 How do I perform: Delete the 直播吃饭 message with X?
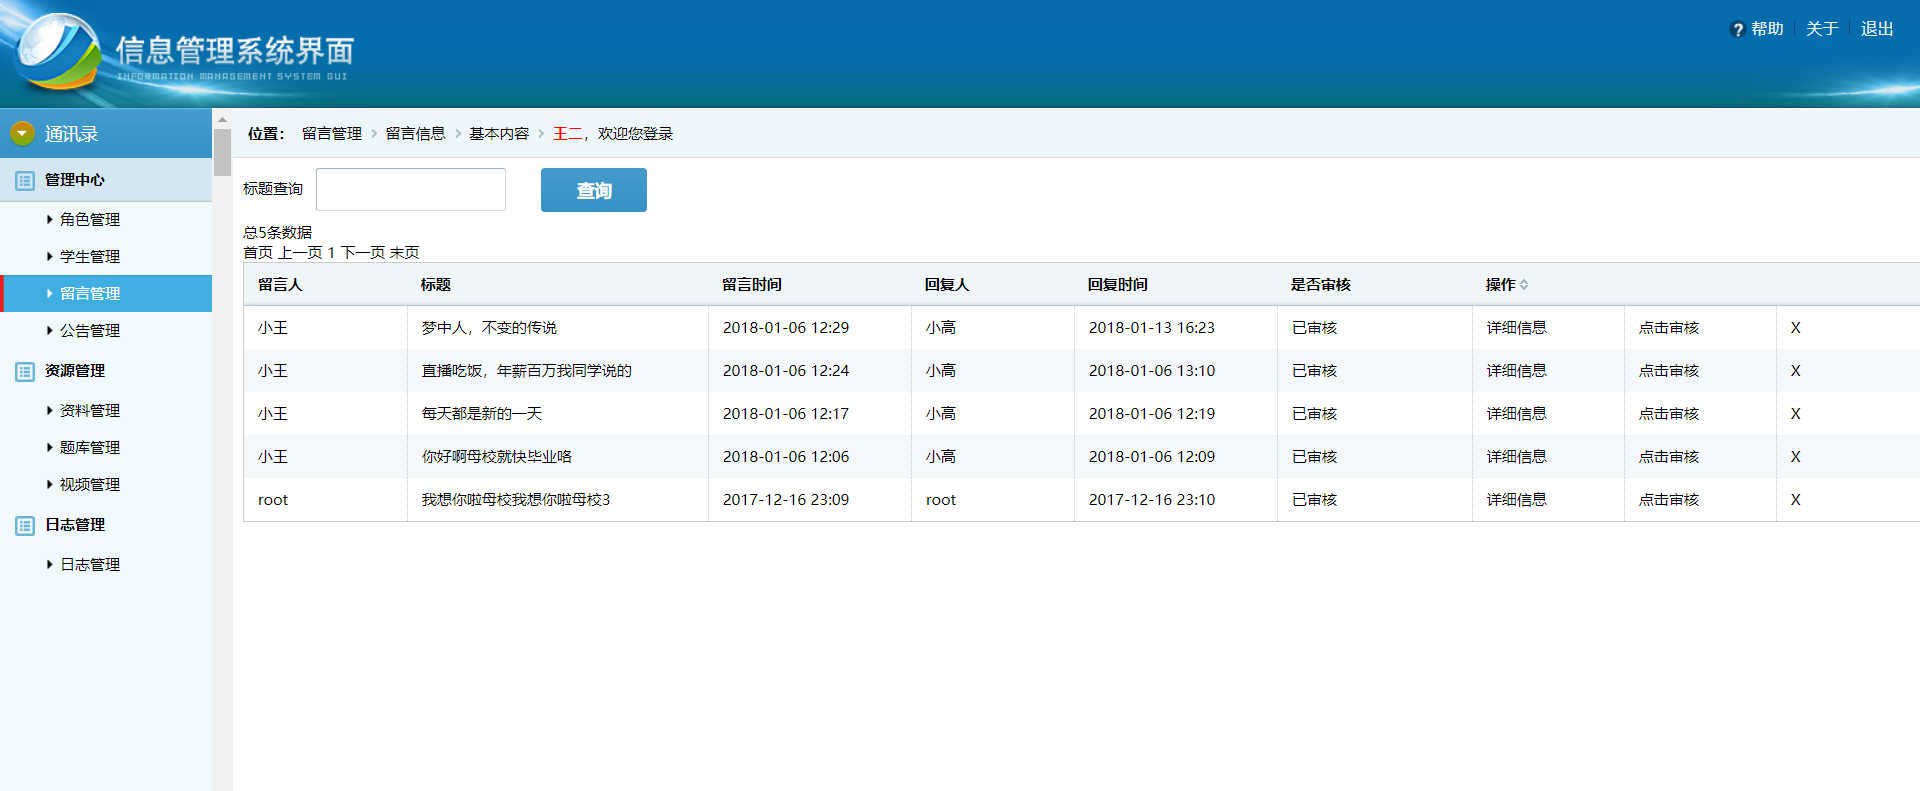[1795, 371]
